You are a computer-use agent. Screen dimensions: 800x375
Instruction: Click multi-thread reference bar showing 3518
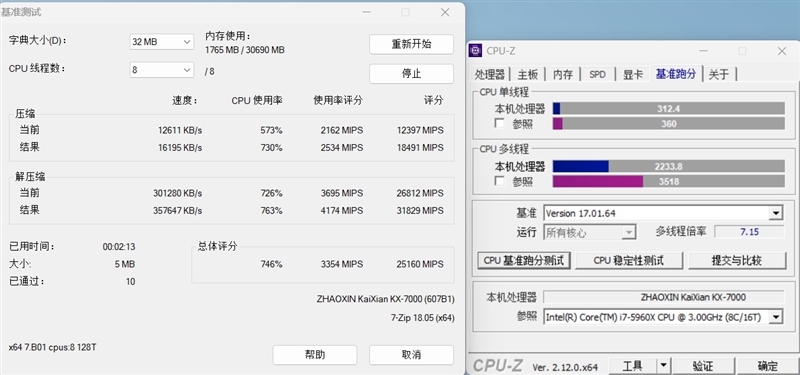668,181
